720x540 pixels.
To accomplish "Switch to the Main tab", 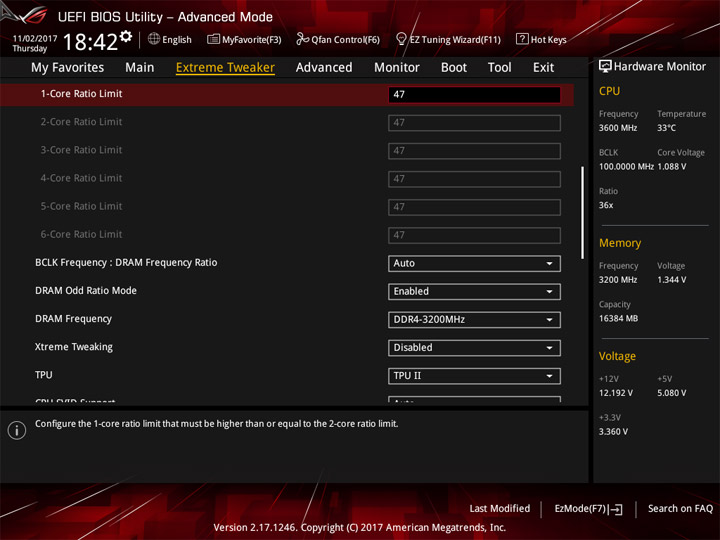I will [140, 68].
